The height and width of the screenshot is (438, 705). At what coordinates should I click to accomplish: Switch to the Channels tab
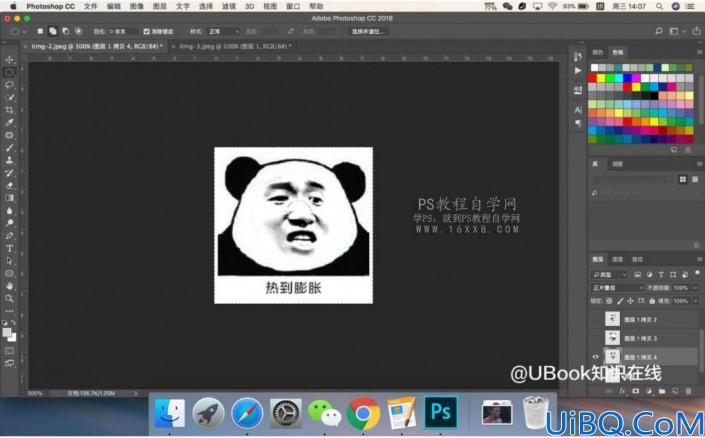[x=617, y=259]
